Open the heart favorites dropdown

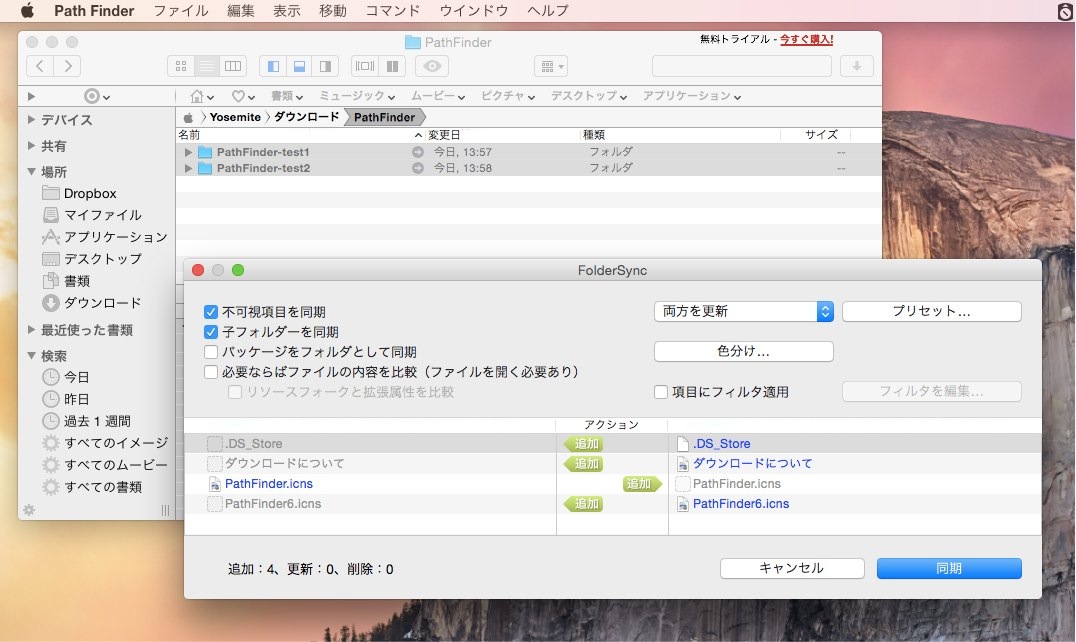[x=243, y=96]
